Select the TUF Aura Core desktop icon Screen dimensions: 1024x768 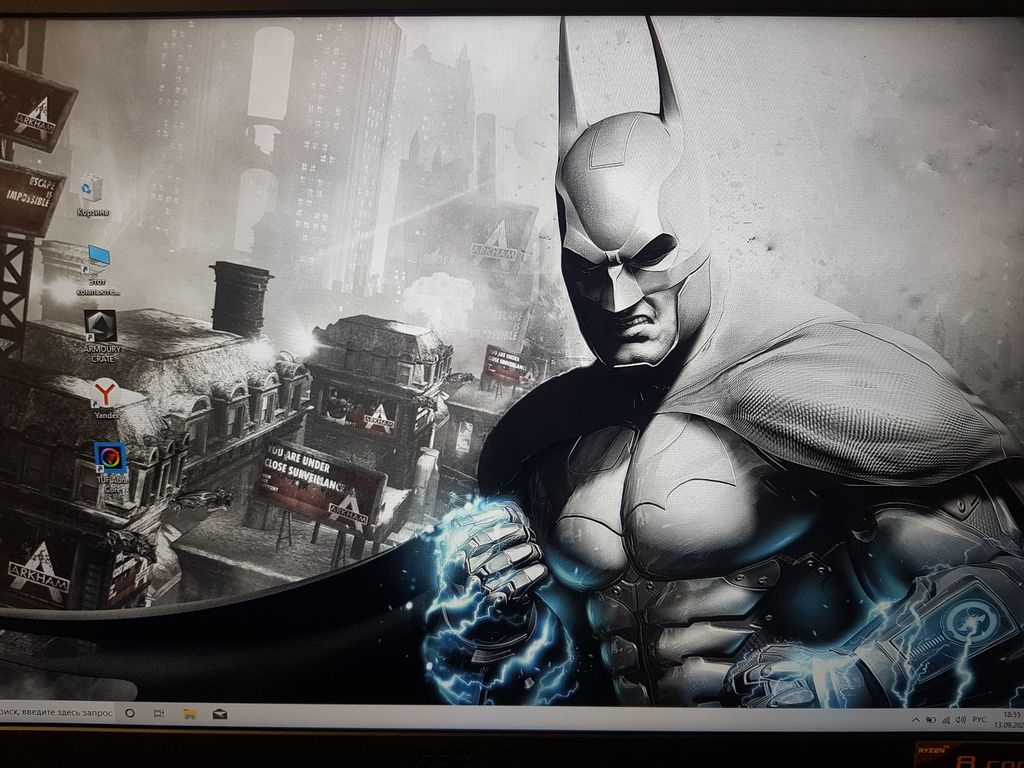112,468
